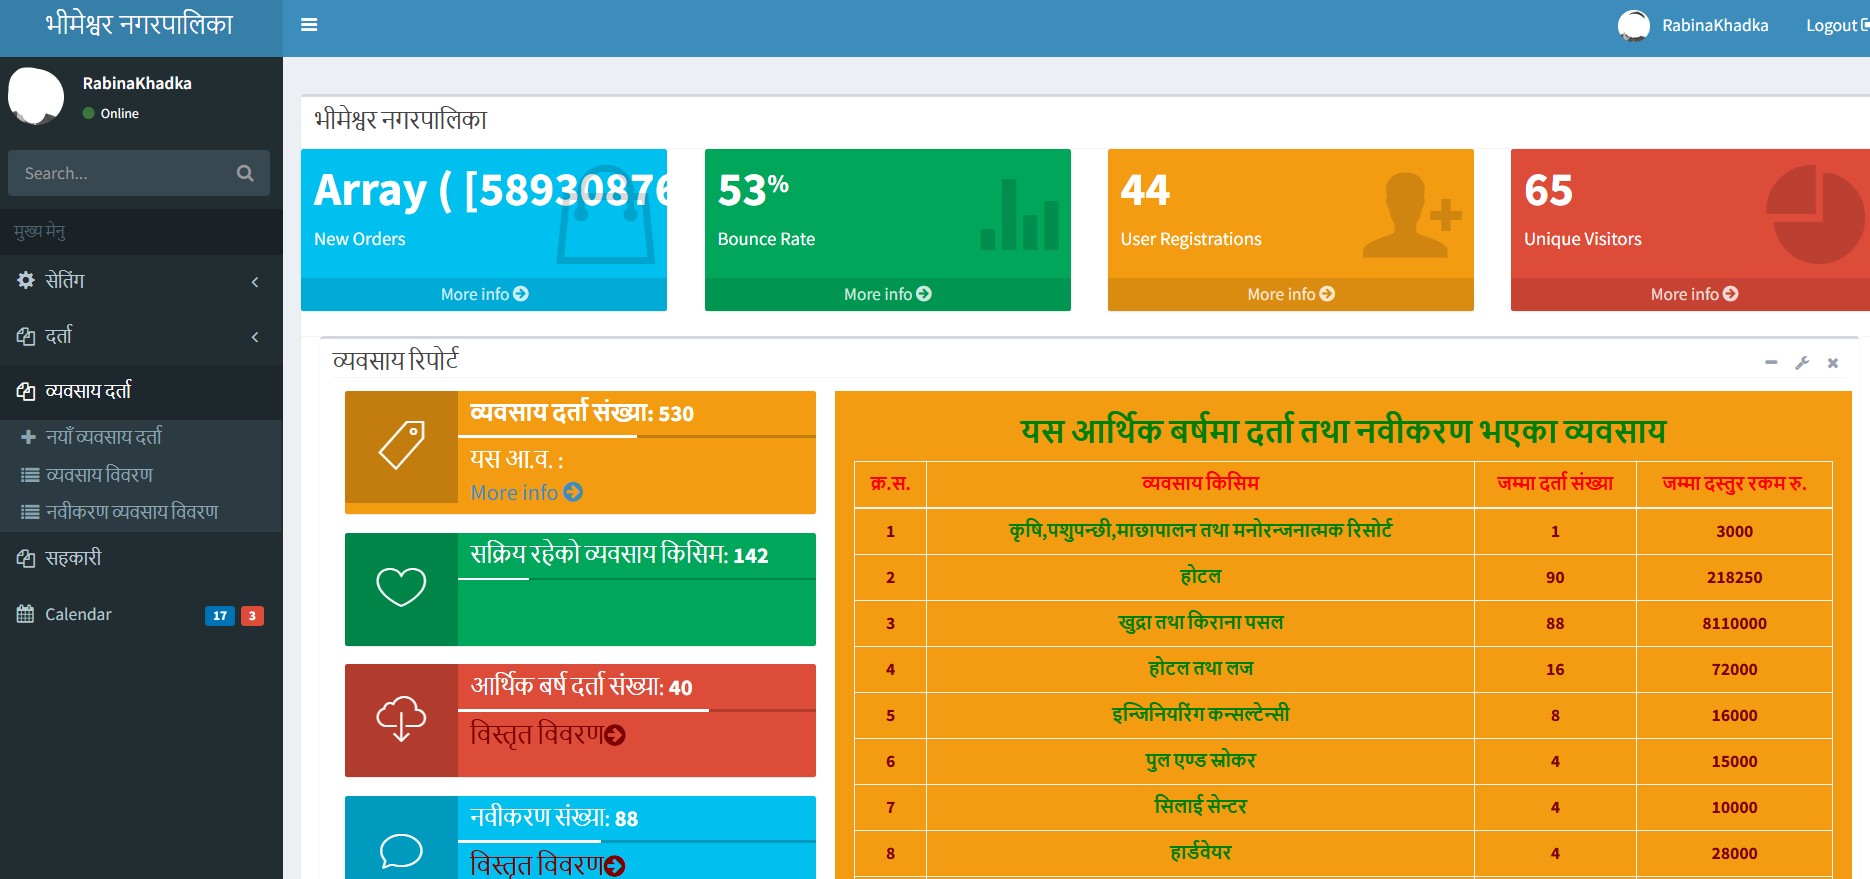Open नवीकरण व्यवसाय विवरण submenu item
The image size is (1870, 879).
(x=131, y=512)
